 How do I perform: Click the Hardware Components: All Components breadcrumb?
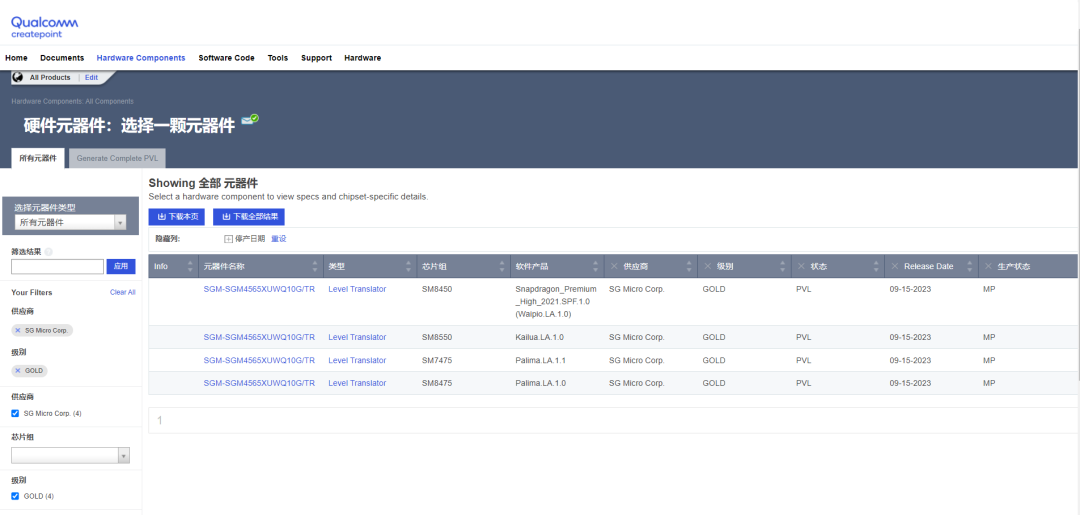(72, 101)
